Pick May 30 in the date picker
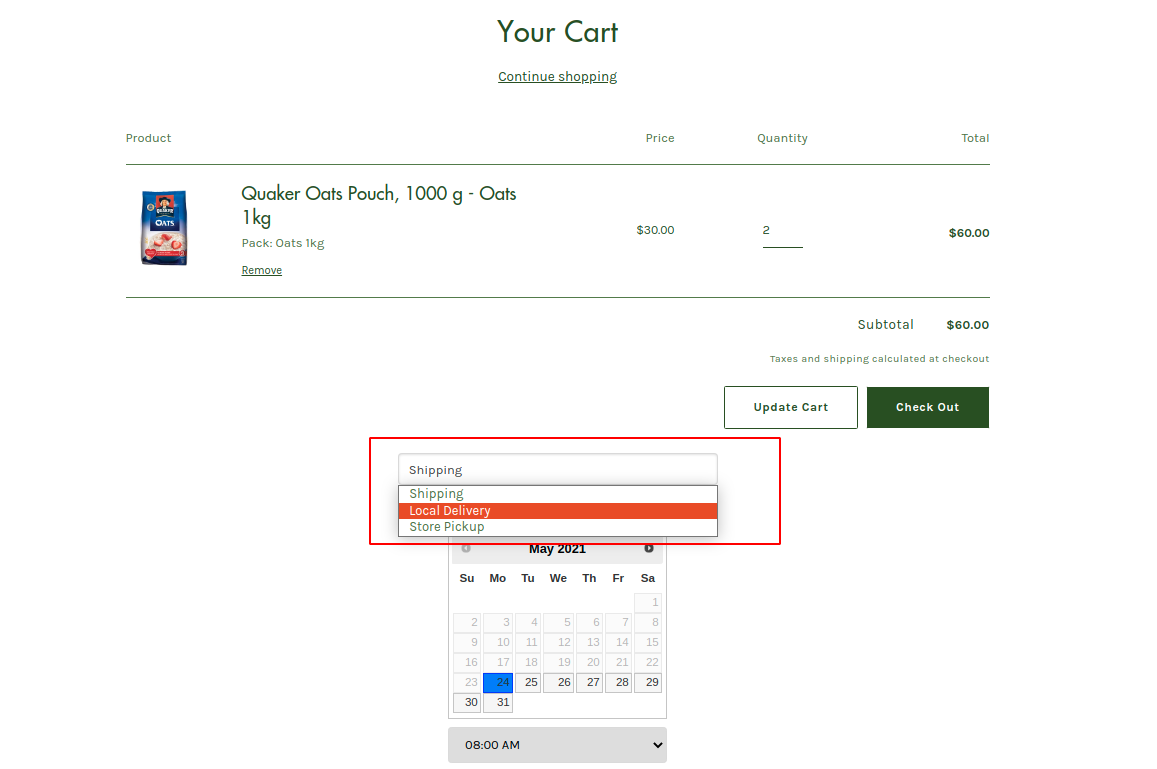The image size is (1157, 769). (467, 703)
